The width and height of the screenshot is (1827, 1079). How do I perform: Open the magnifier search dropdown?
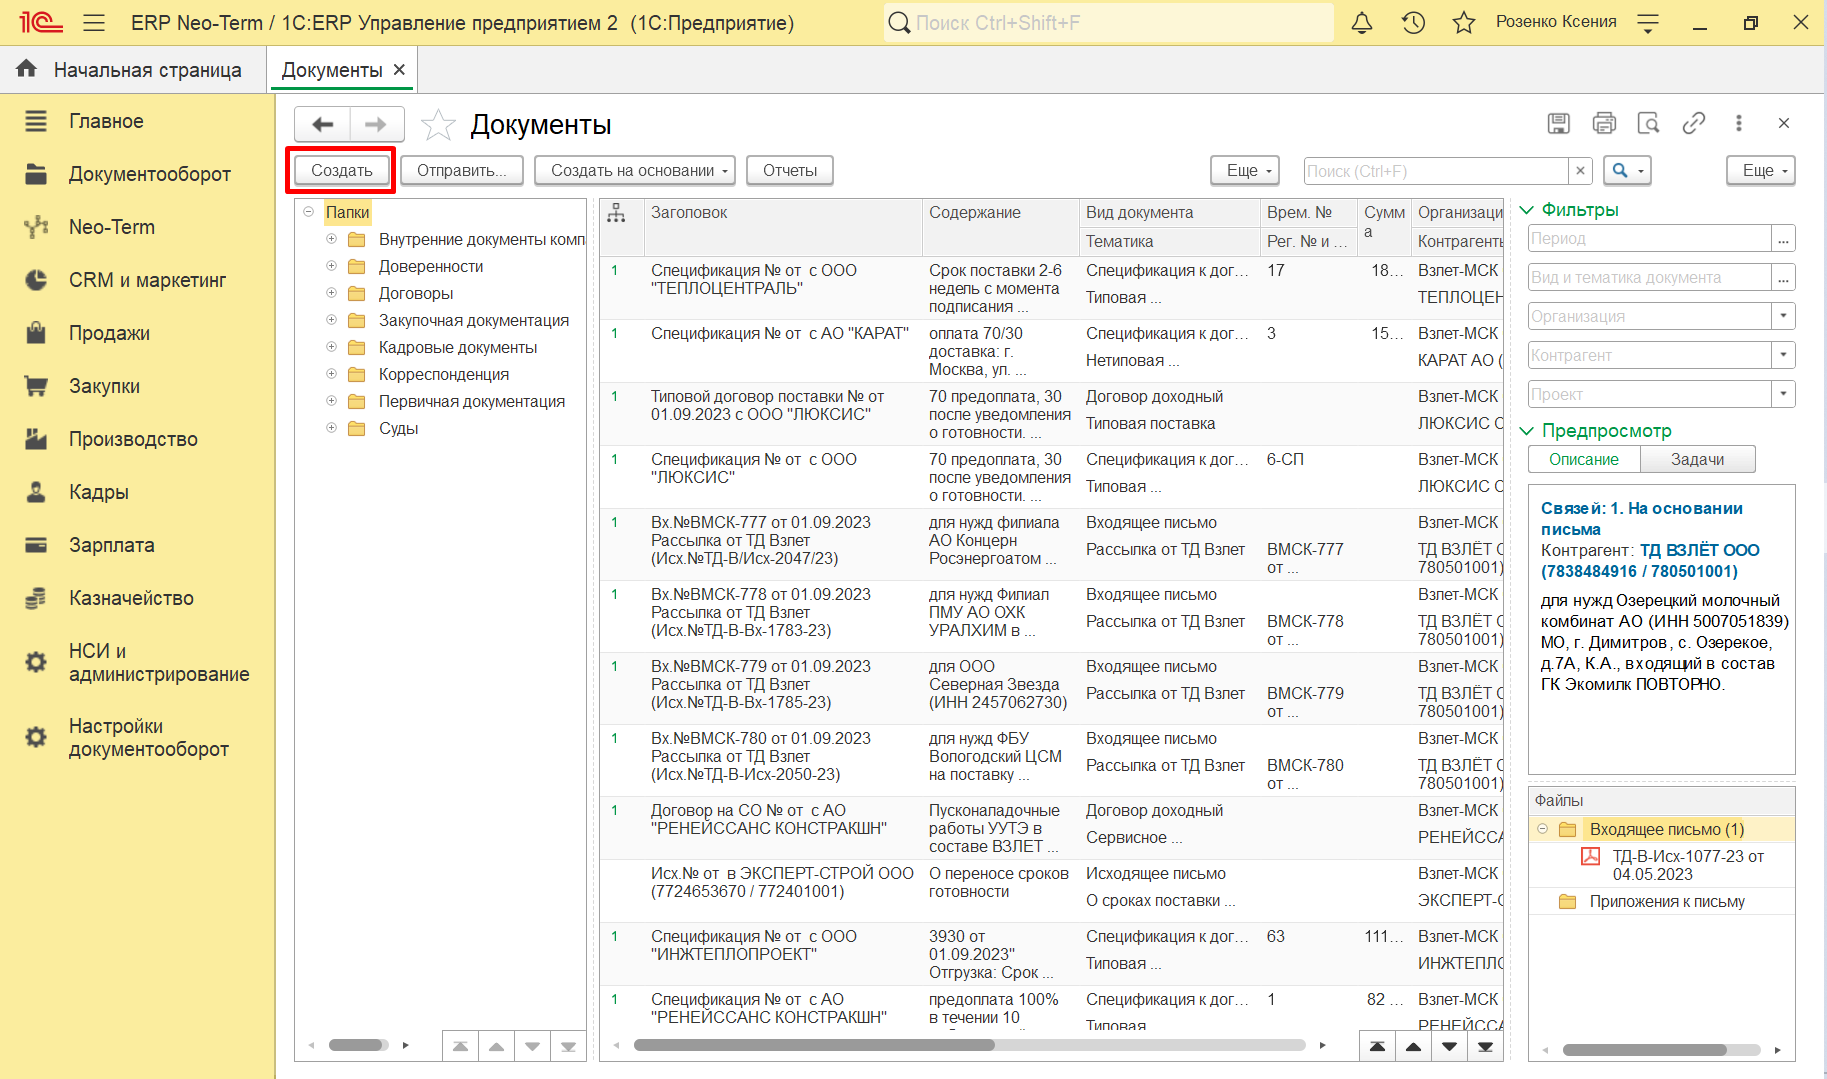(1627, 171)
